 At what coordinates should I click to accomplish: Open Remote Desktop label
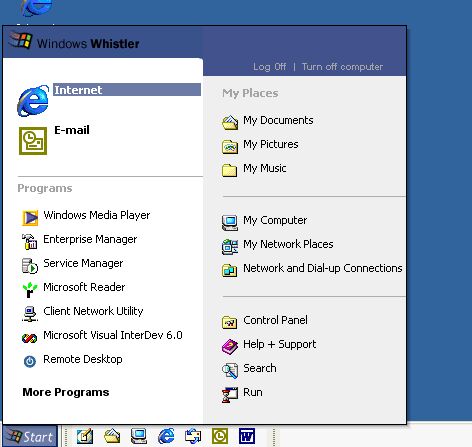[x=83, y=359]
